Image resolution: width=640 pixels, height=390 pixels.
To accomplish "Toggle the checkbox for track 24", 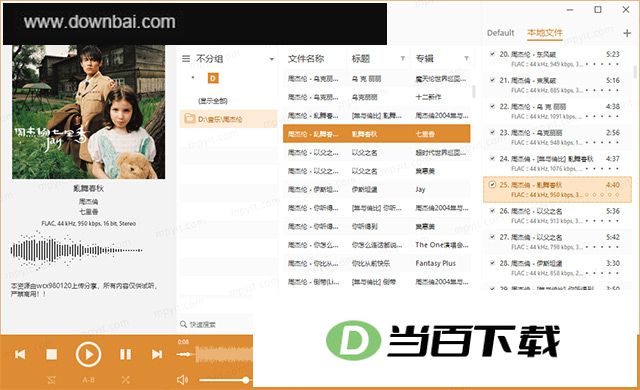I will click(x=492, y=158).
